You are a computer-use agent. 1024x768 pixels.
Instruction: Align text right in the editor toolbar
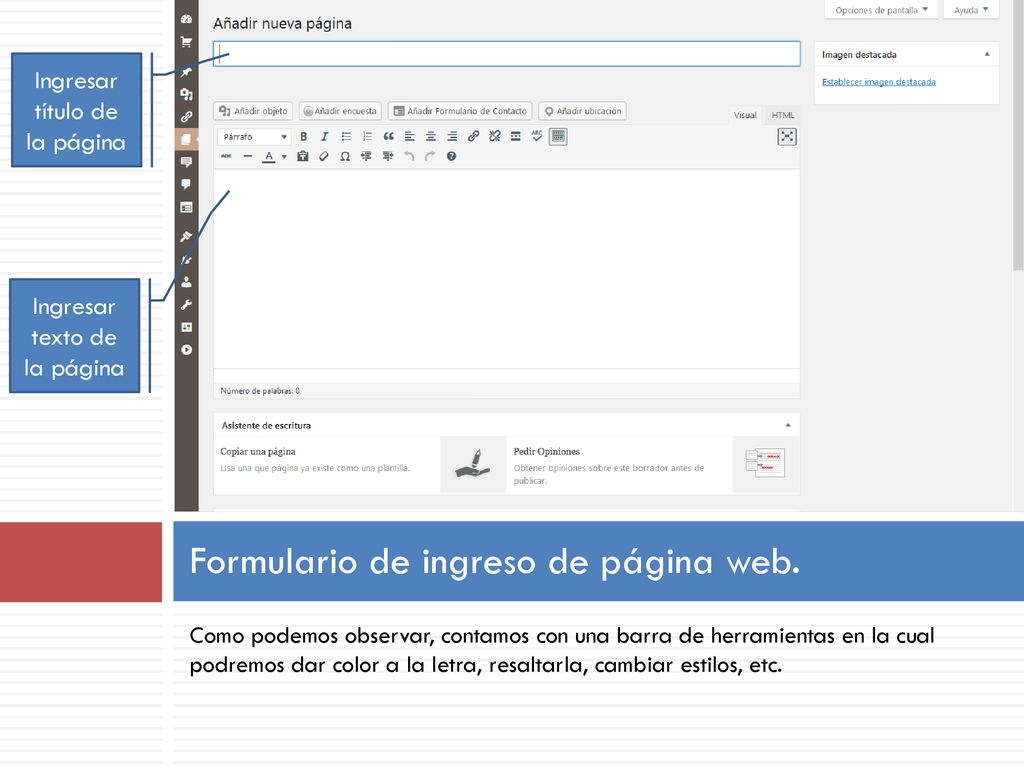pyautogui.click(x=452, y=136)
